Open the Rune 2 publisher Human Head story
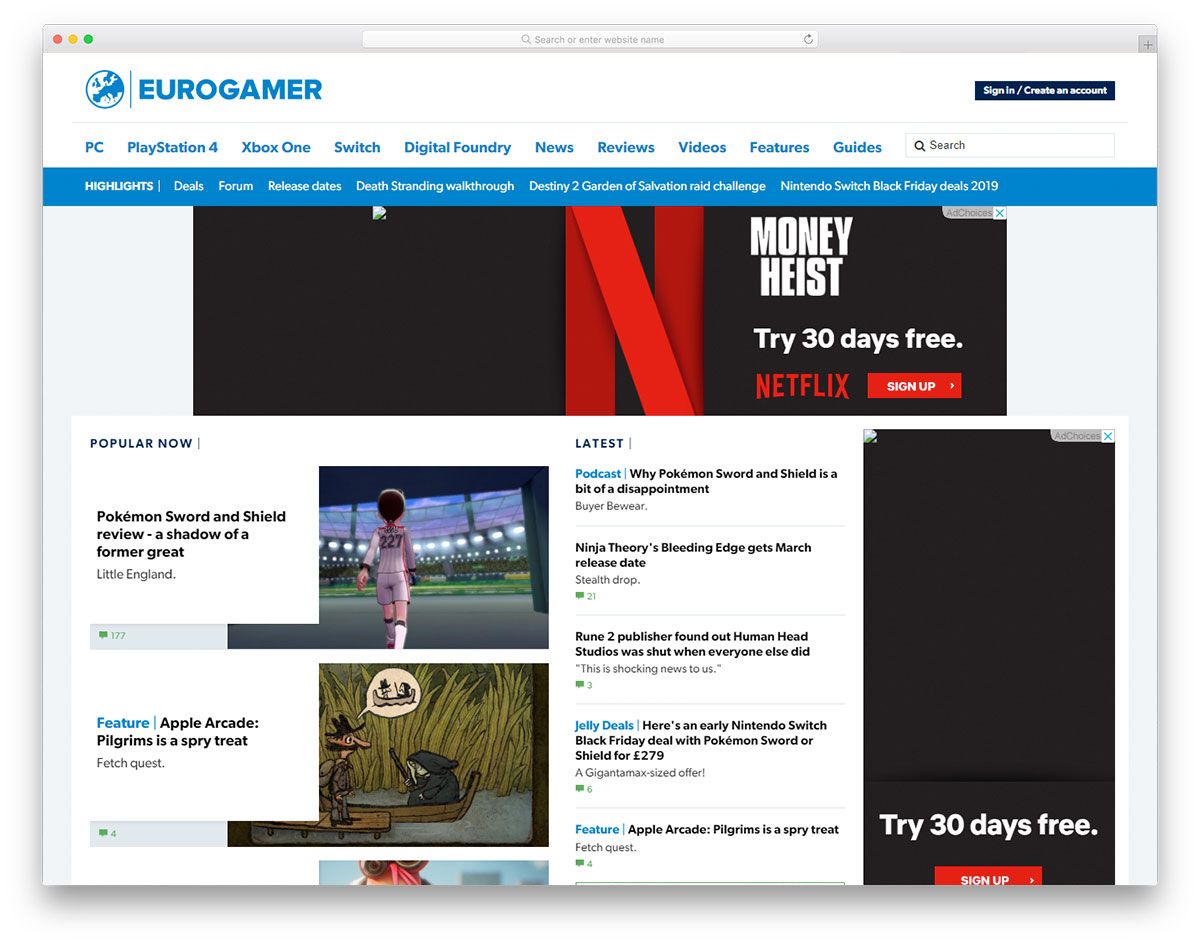The height and width of the screenshot is (946, 1200). click(x=692, y=644)
